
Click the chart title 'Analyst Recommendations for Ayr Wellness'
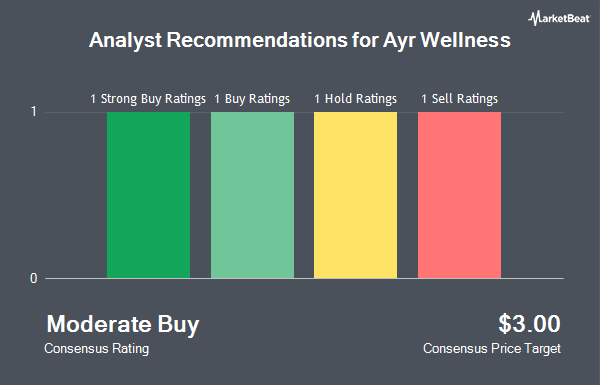point(300,40)
